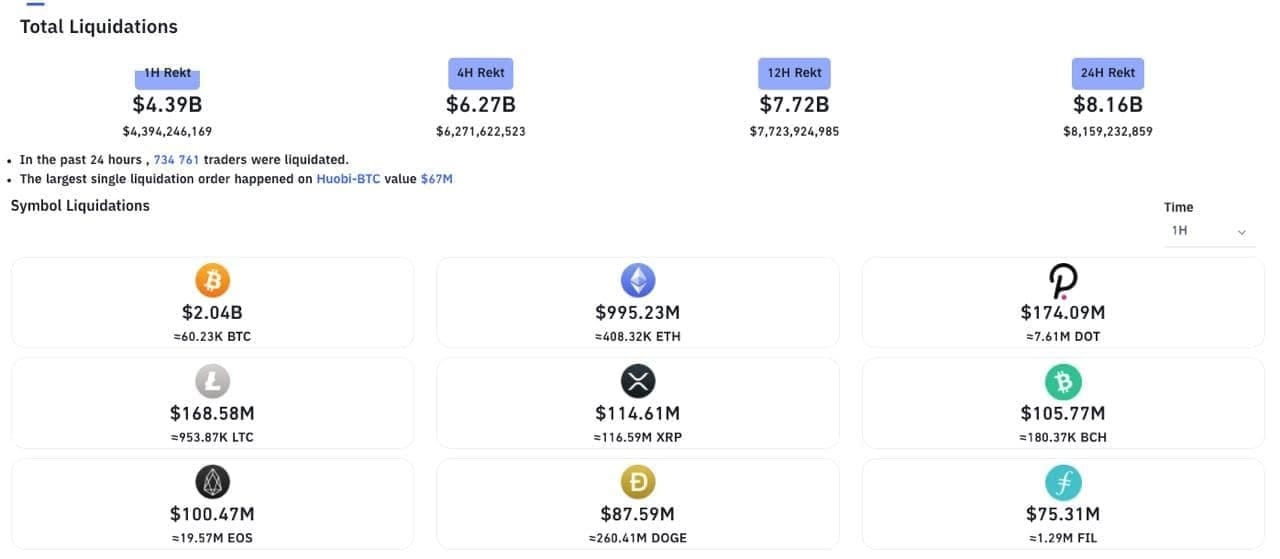The width and height of the screenshot is (1280, 559).
Task: Click the exact figure $6,271,622,523
Action: tap(480, 132)
